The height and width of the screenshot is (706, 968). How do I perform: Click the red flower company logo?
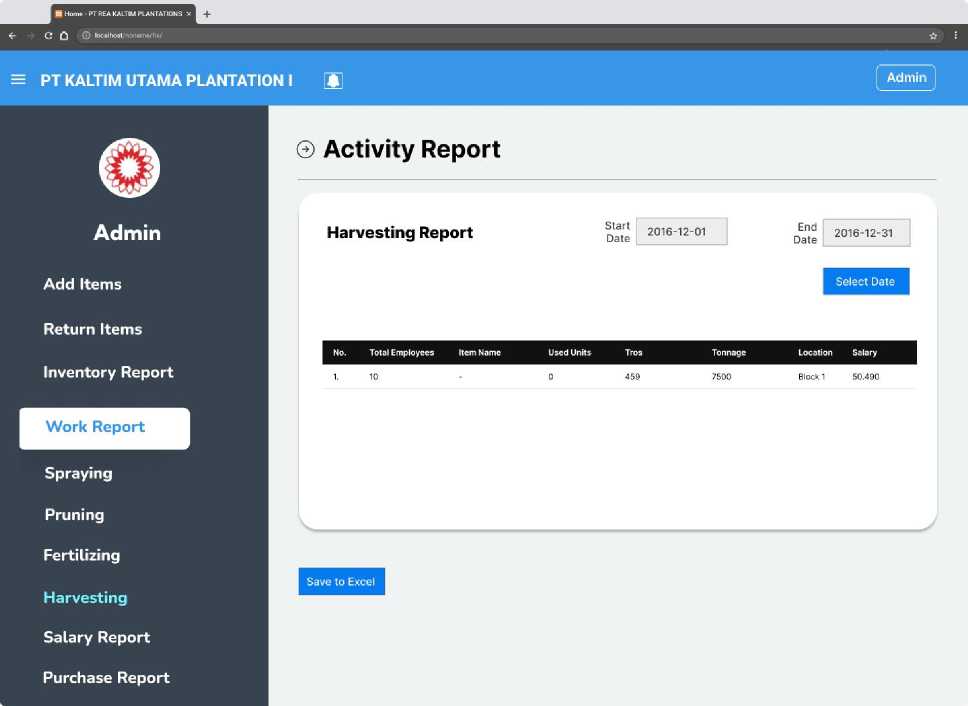pos(129,168)
